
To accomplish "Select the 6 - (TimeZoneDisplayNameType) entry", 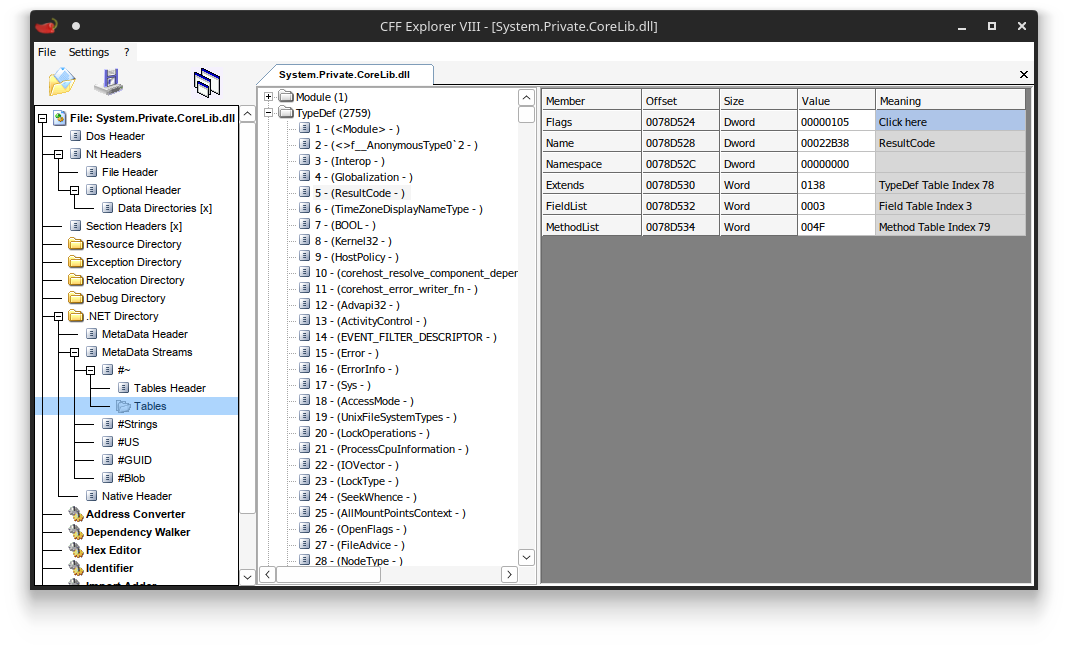I will tap(398, 209).
